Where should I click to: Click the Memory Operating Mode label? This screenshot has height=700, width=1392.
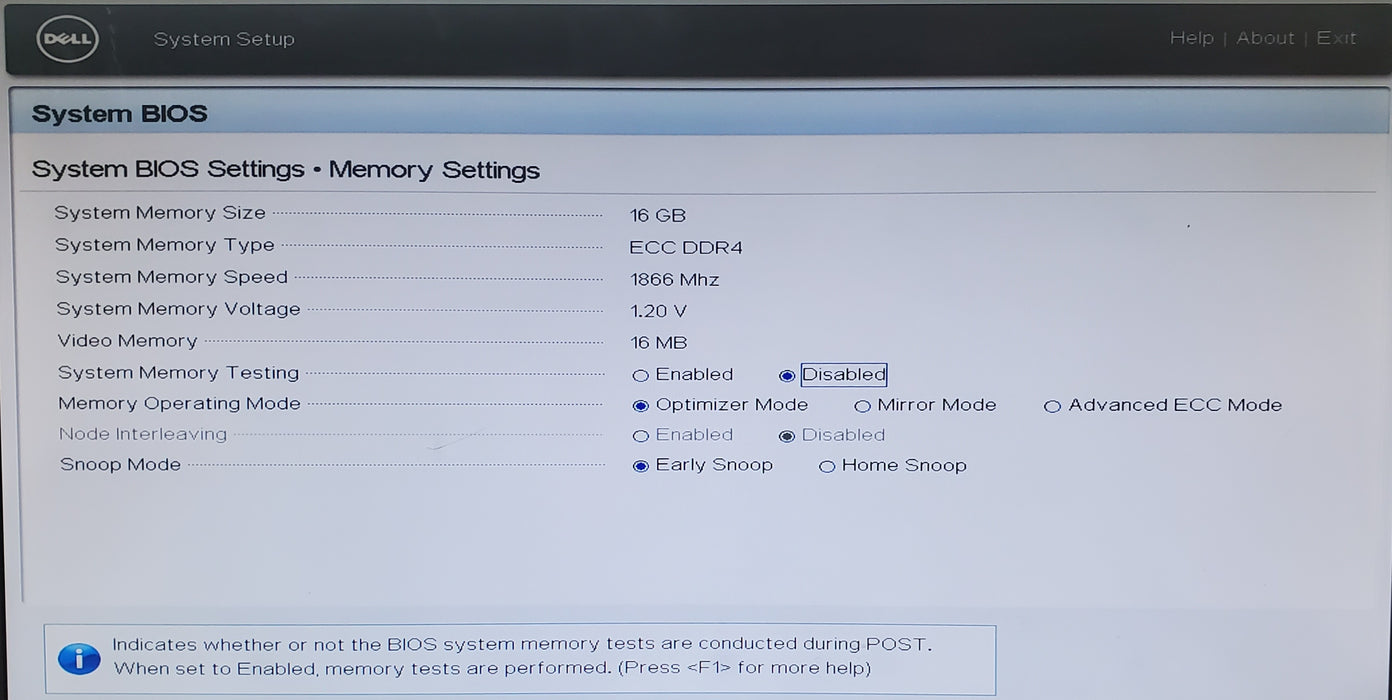point(179,404)
